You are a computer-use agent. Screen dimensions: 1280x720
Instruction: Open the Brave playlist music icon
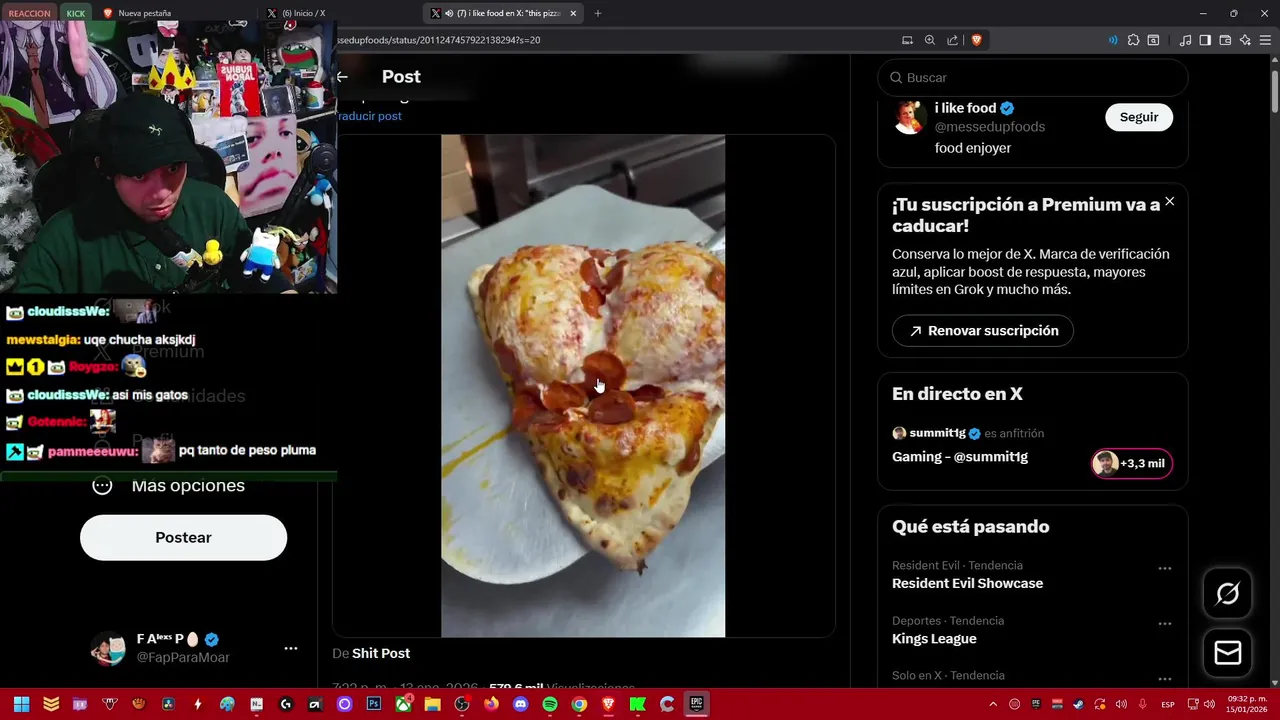pyautogui.click(x=1185, y=40)
